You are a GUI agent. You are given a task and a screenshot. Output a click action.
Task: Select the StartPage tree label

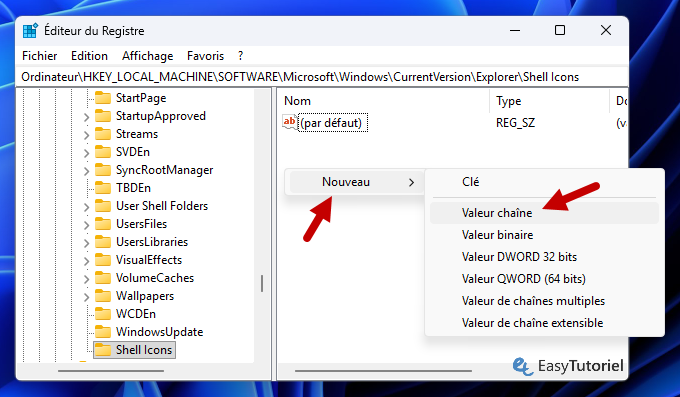point(141,98)
